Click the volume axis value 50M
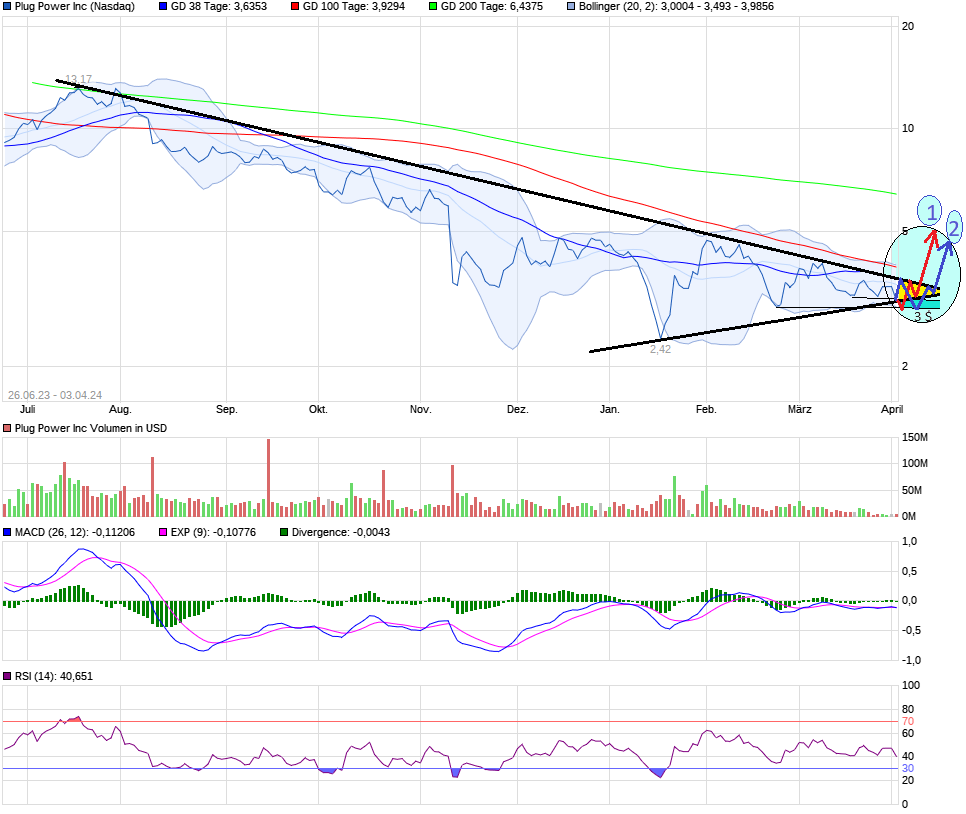Screen dimensions: 966x814 (x=912, y=490)
